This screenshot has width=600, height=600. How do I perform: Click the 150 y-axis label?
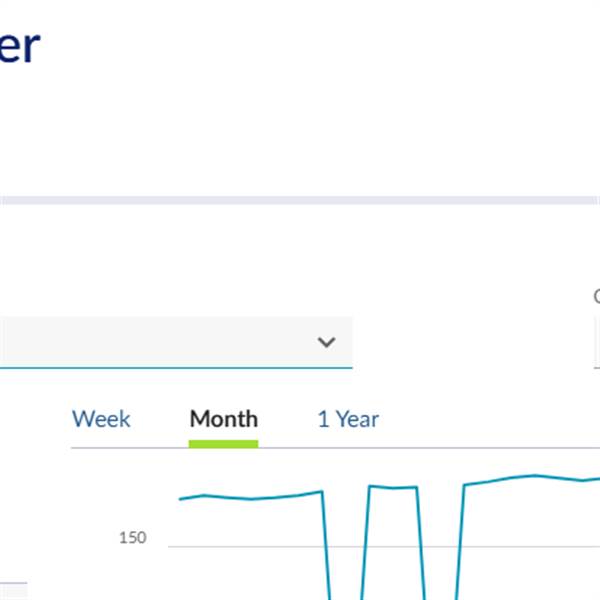point(132,538)
